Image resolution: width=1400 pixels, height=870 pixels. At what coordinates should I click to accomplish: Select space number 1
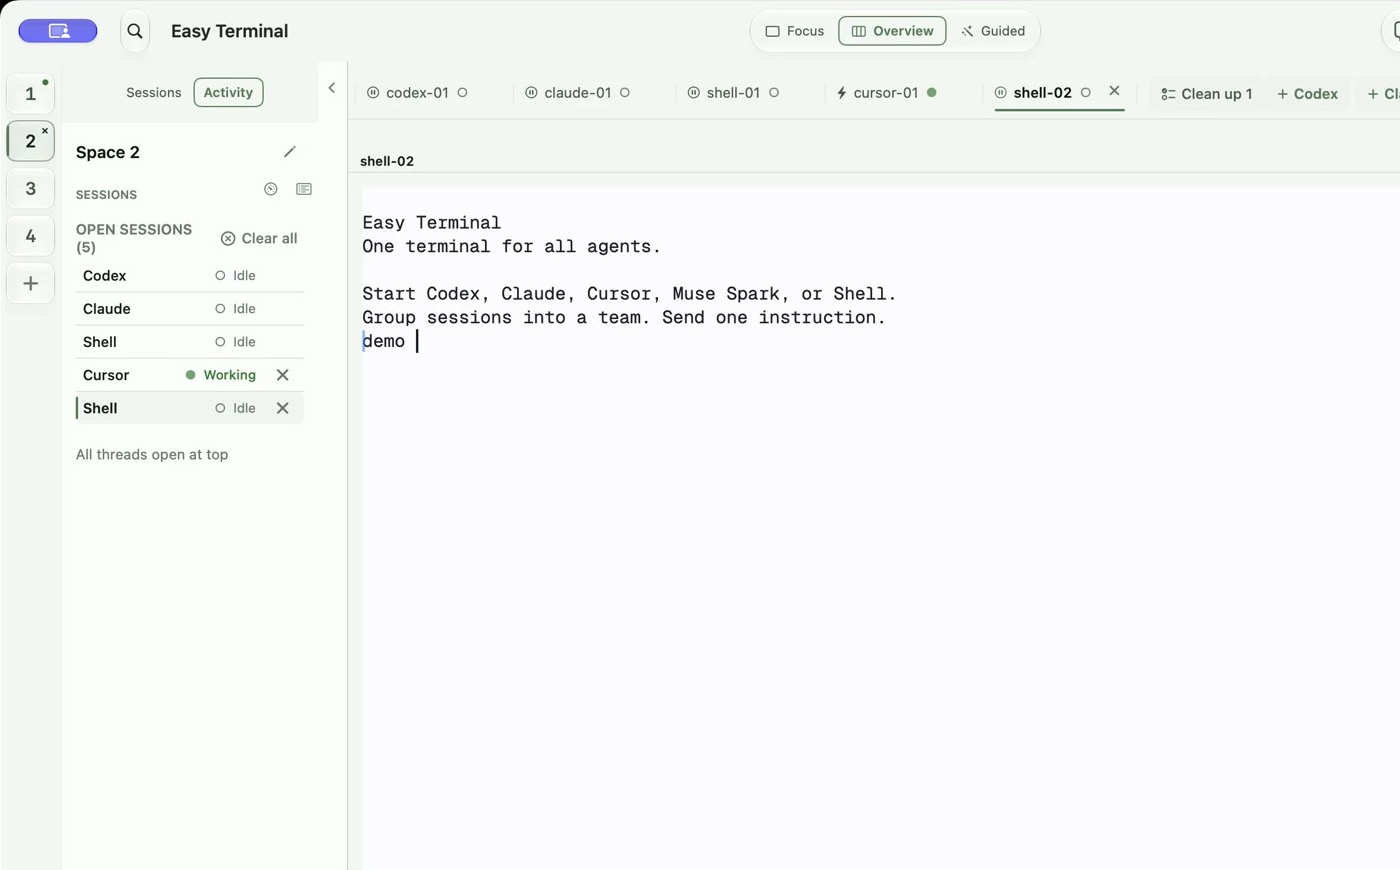31,93
